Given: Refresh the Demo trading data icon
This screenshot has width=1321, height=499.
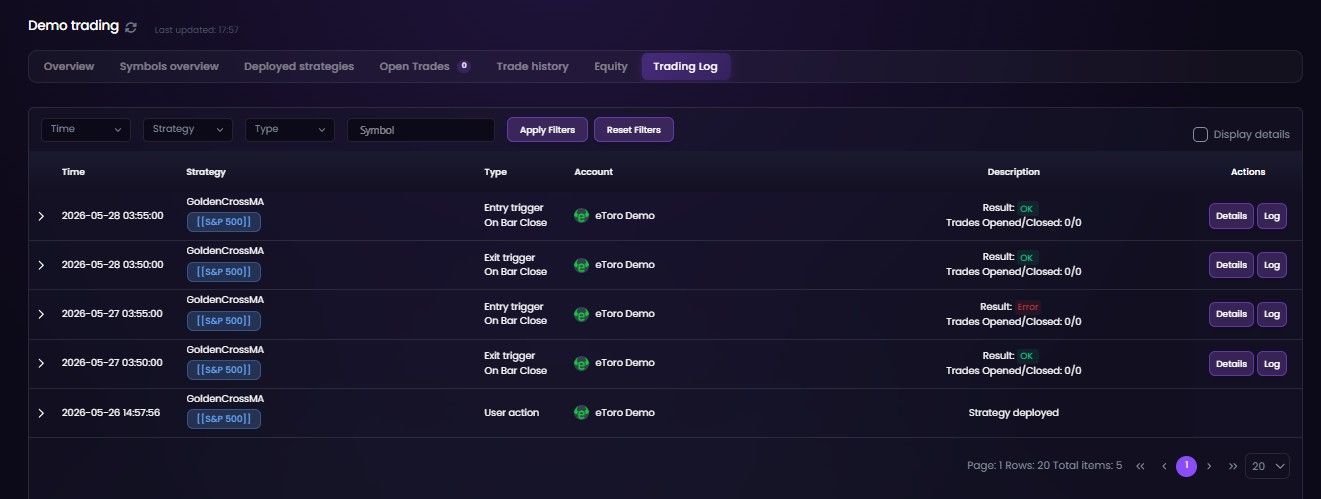Looking at the screenshot, I should 131,27.
